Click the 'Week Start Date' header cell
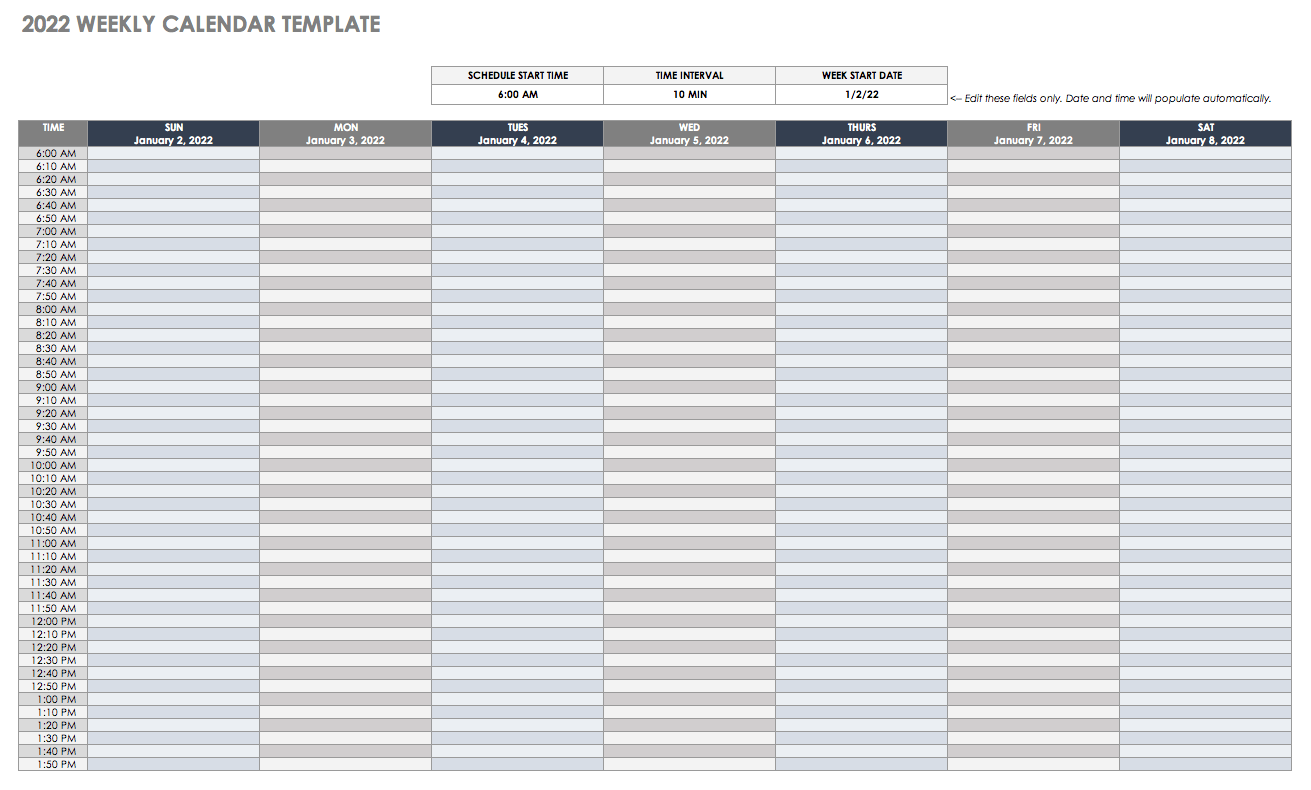 tap(862, 76)
